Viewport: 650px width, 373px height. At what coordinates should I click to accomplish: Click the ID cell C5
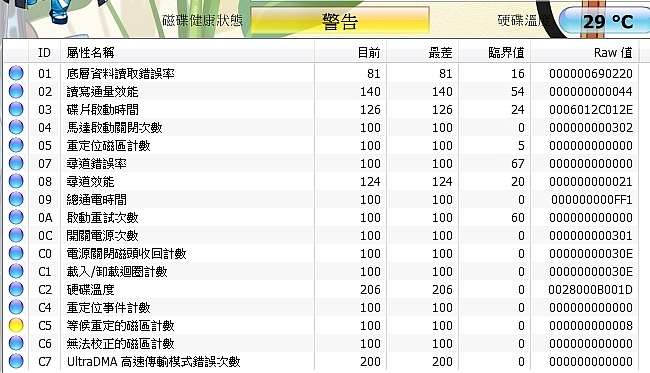click(x=45, y=326)
